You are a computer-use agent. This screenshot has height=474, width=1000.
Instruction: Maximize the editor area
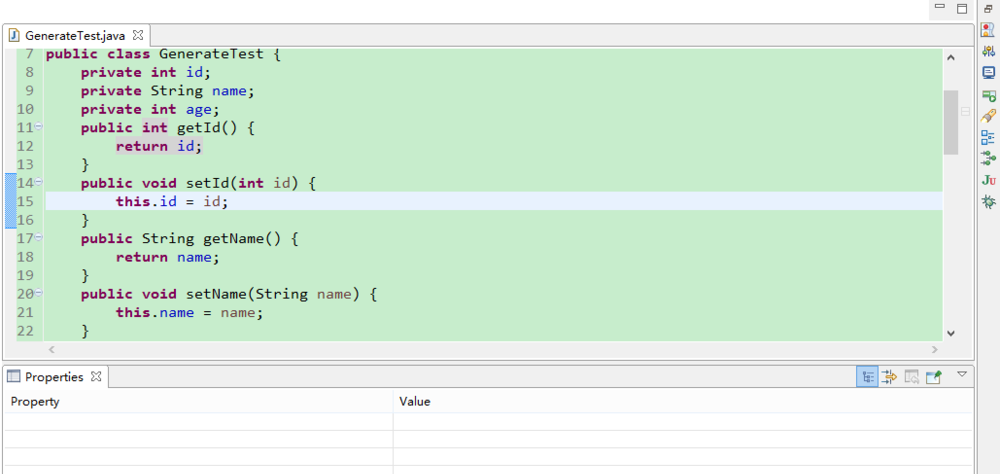click(x=962, y=8)
